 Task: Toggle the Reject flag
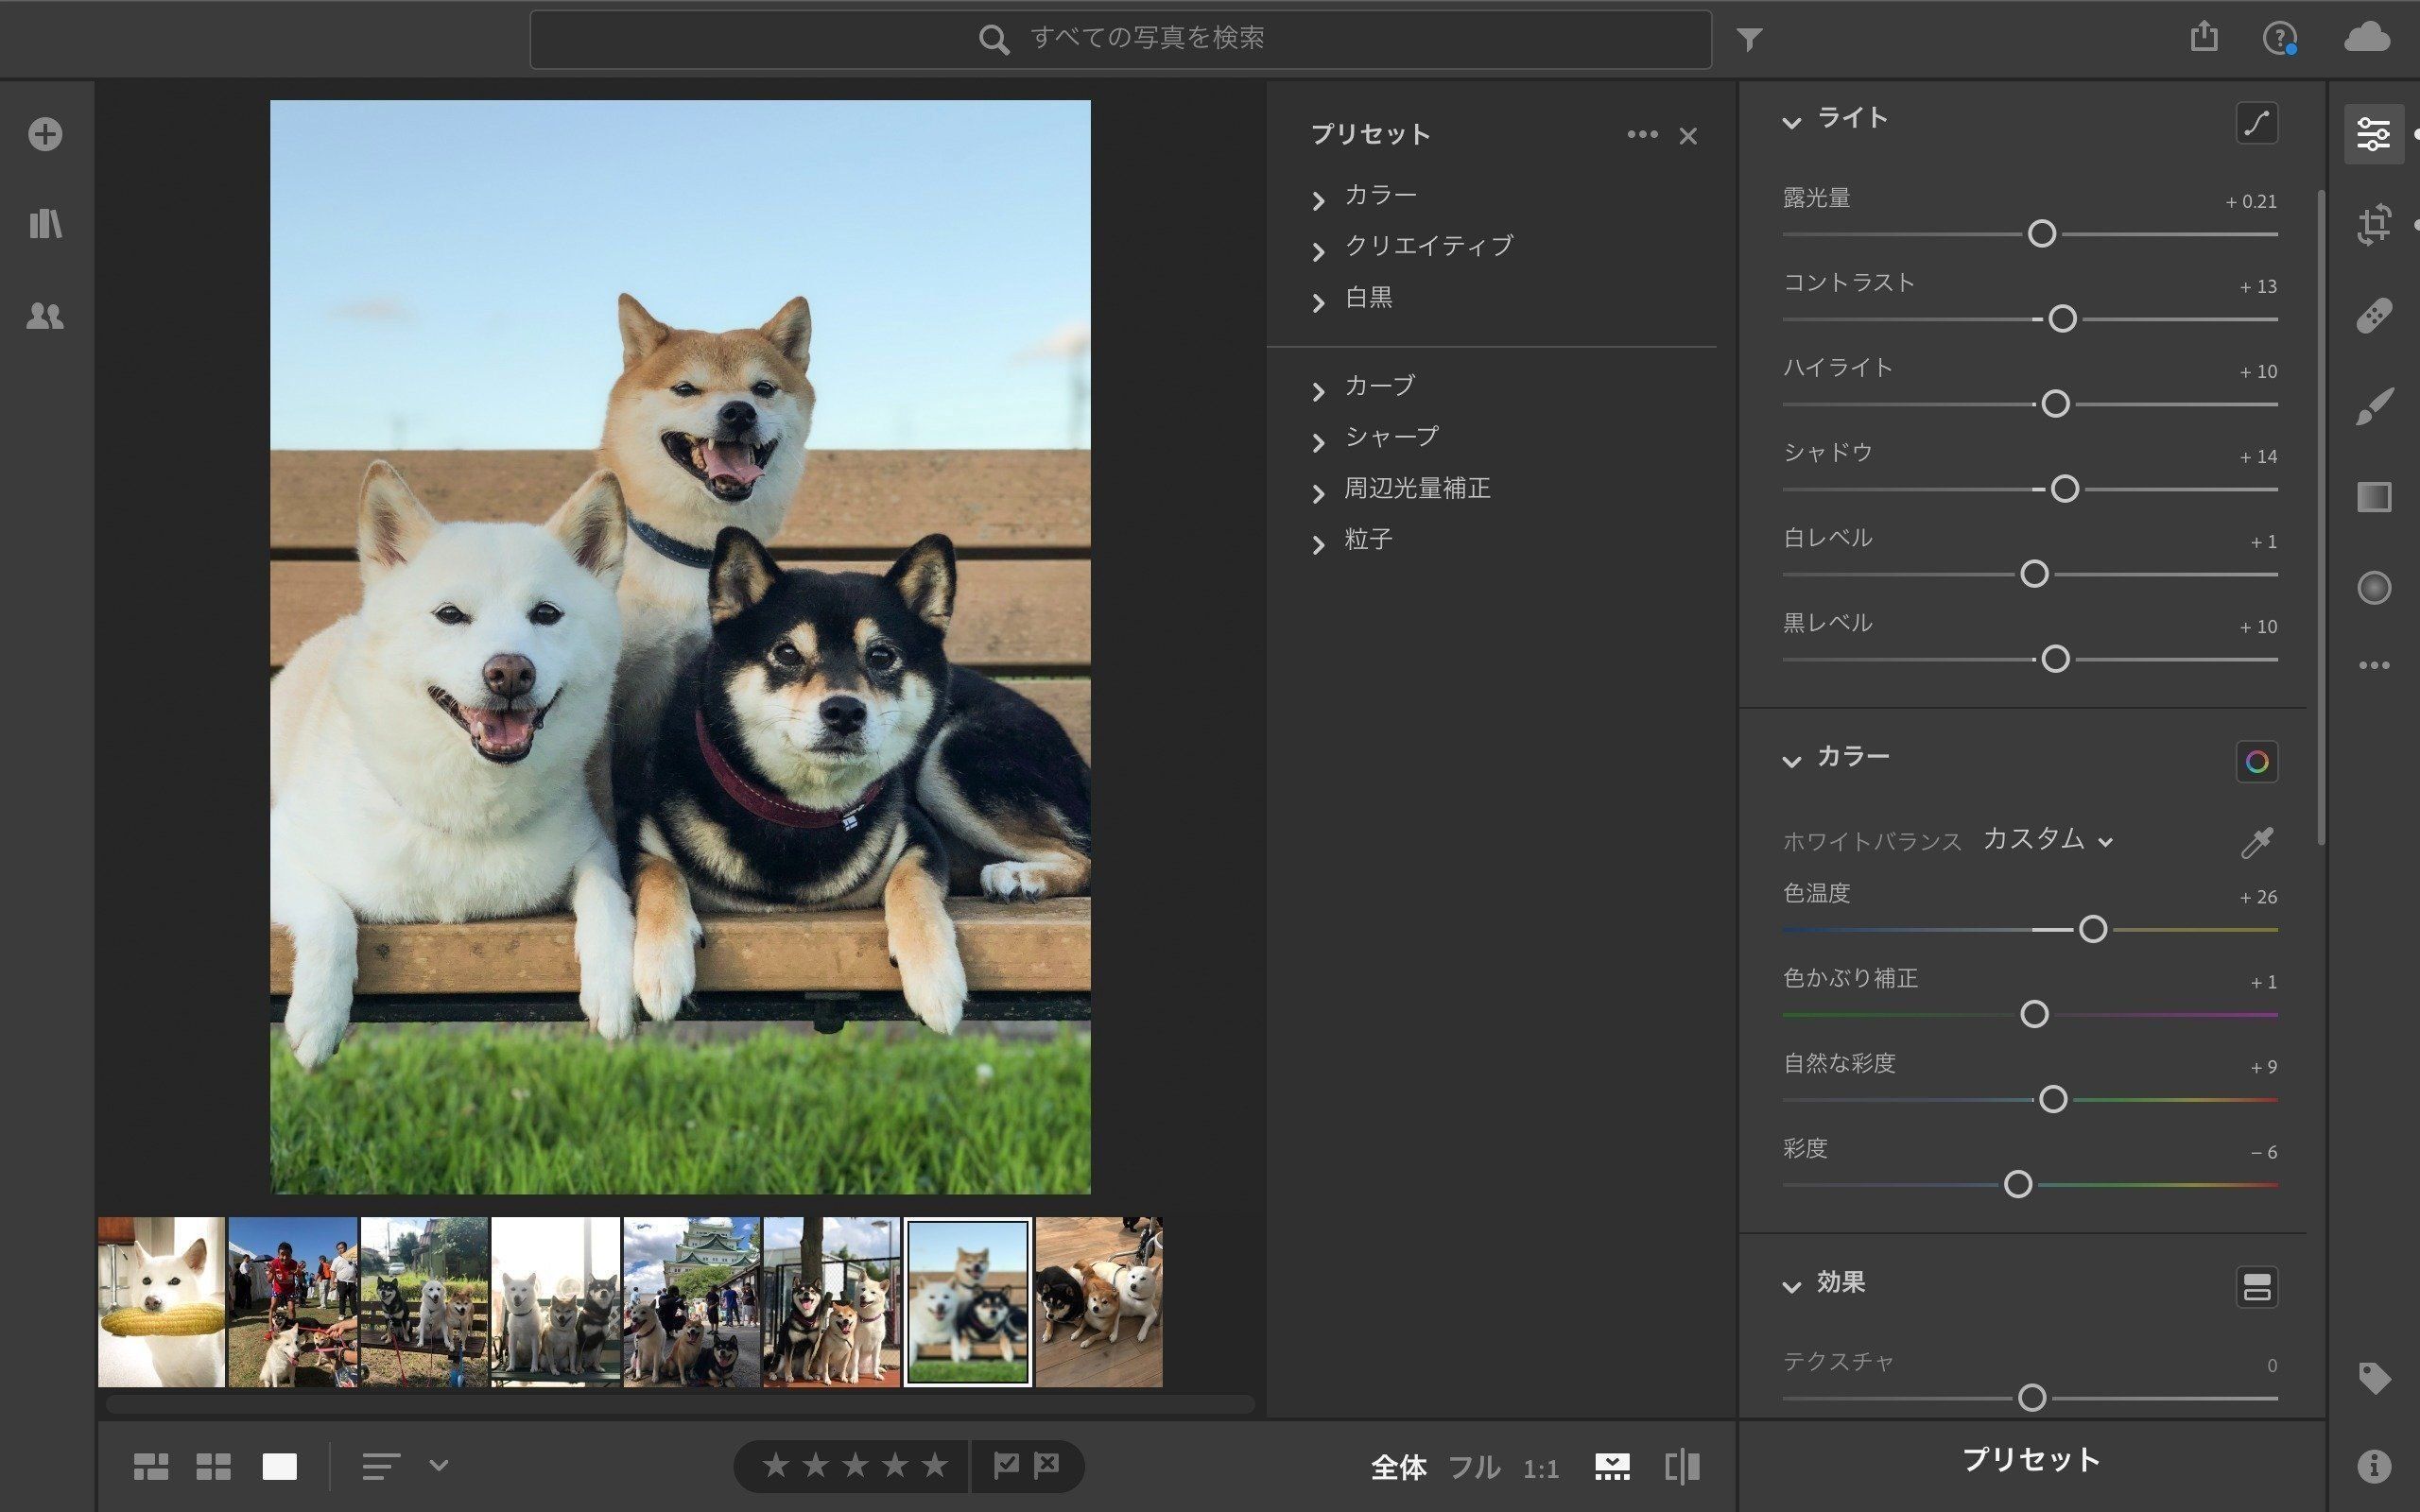1047,1465
